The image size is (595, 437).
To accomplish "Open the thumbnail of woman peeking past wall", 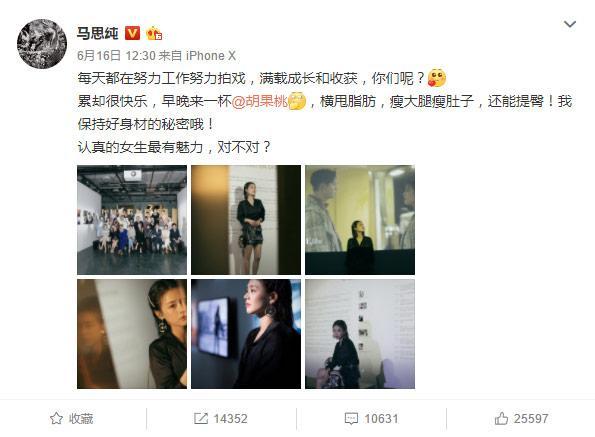I will point(132,334).
